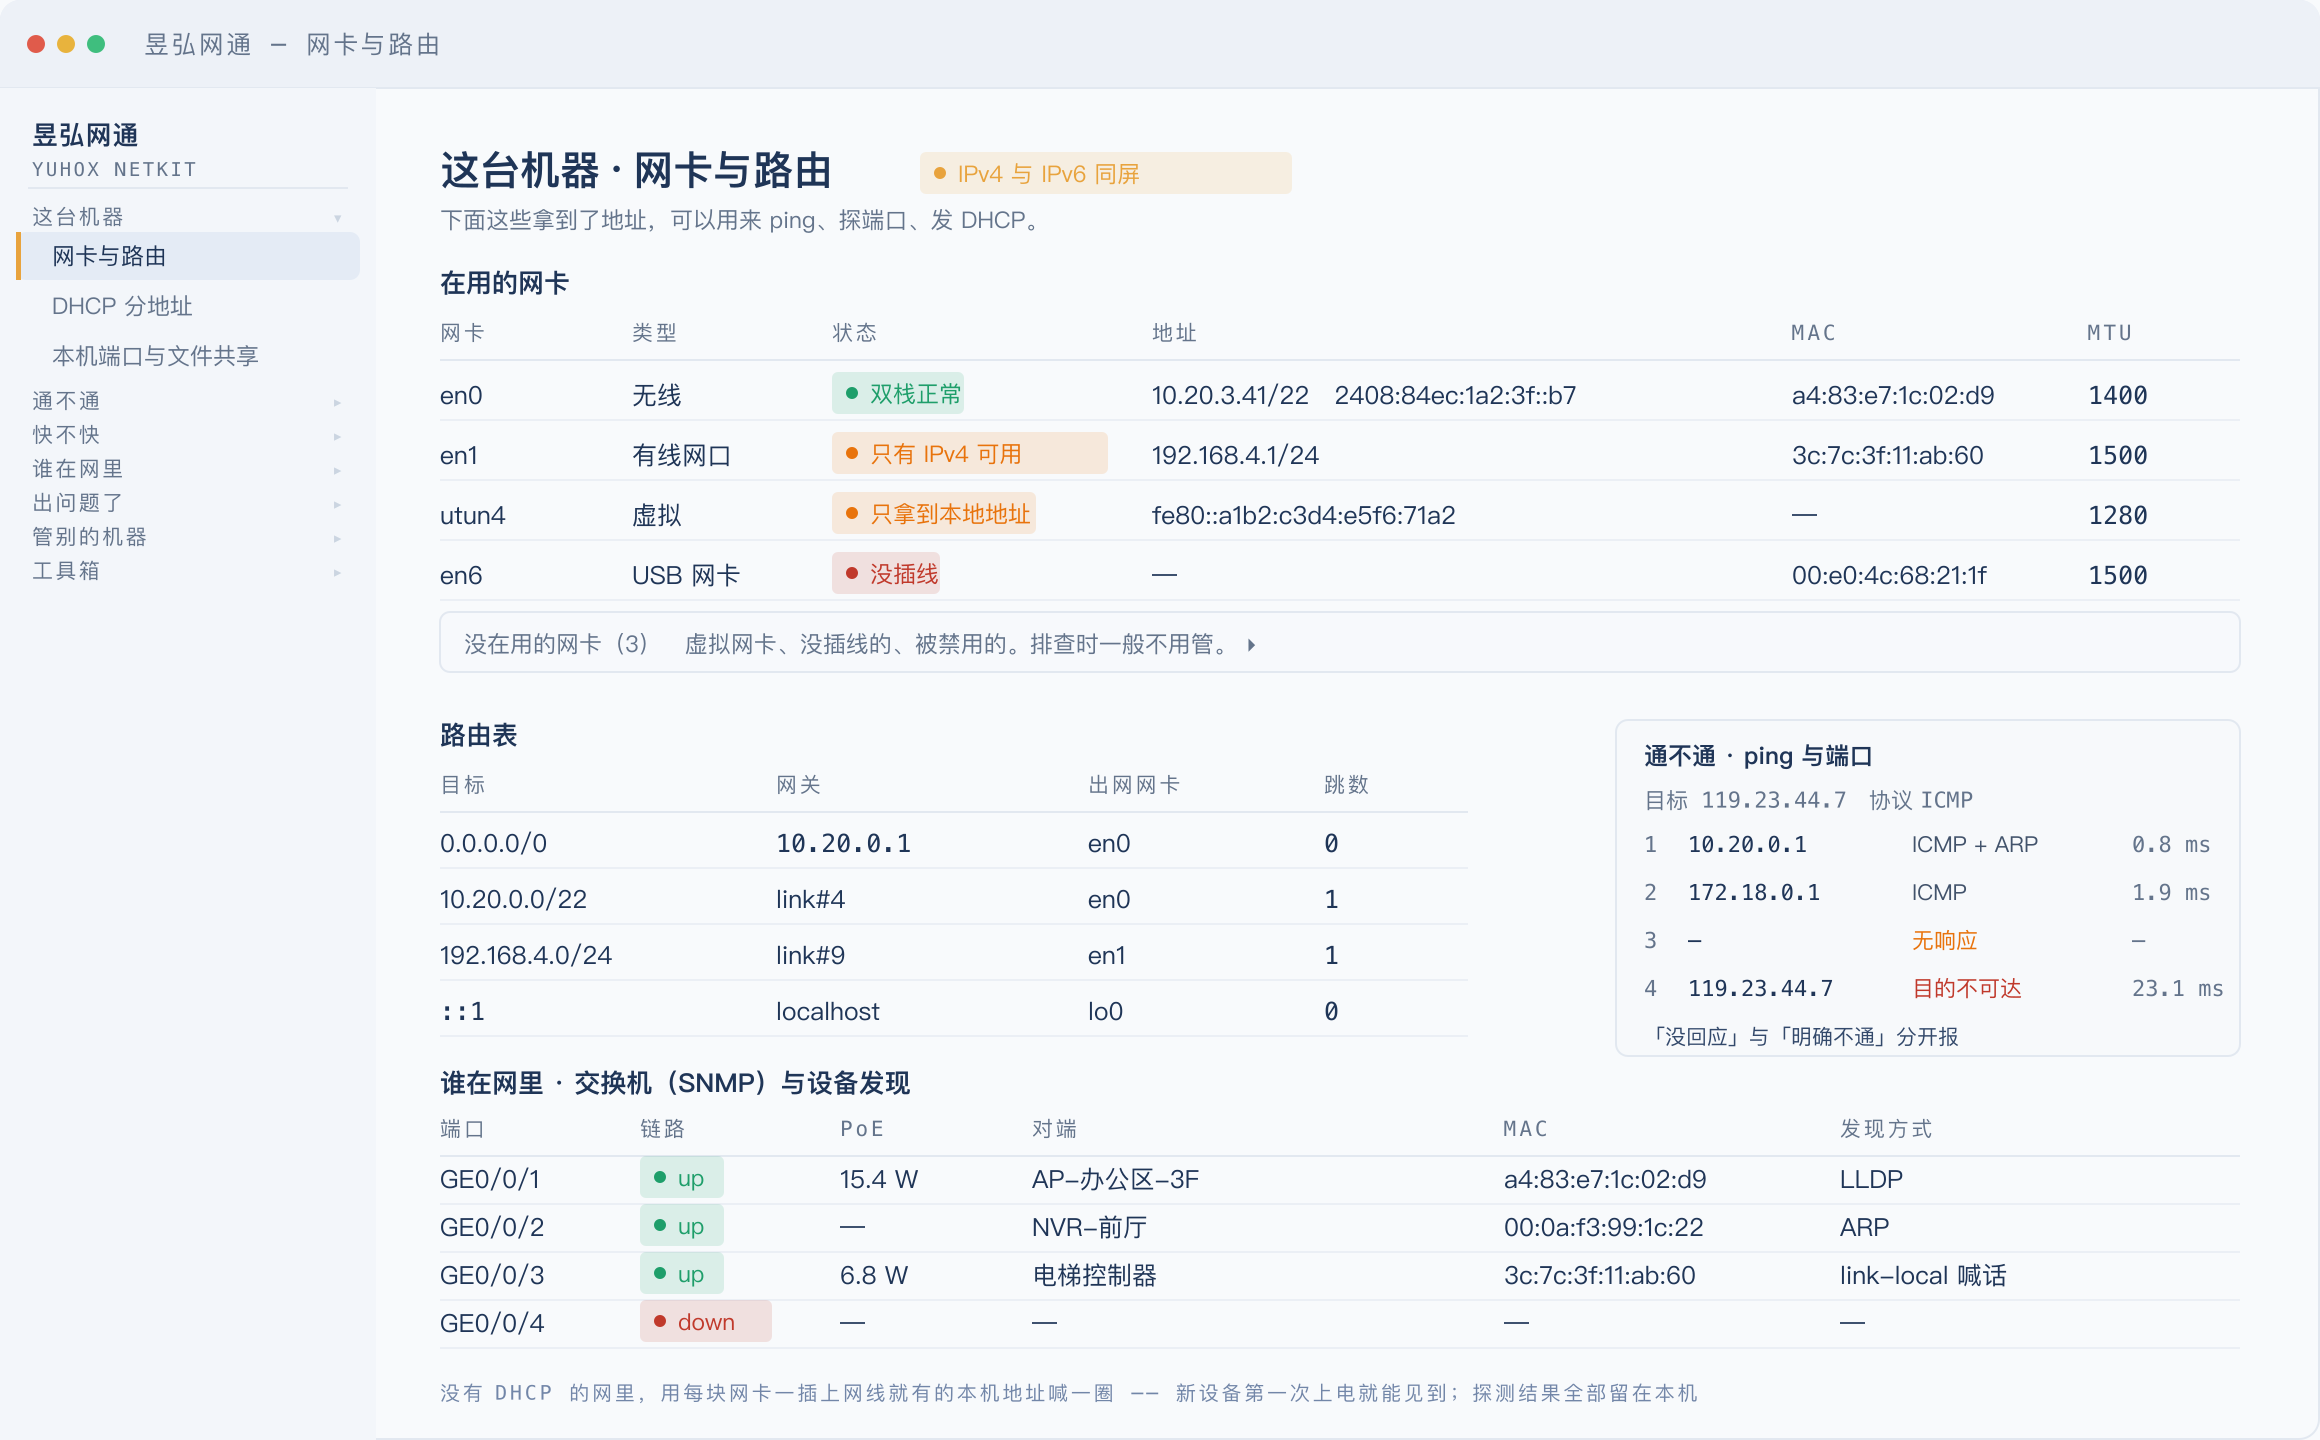Screen dimensions: 2320x1440
Task: Click the 没插线 badge for en6
Action: (886, 574)
